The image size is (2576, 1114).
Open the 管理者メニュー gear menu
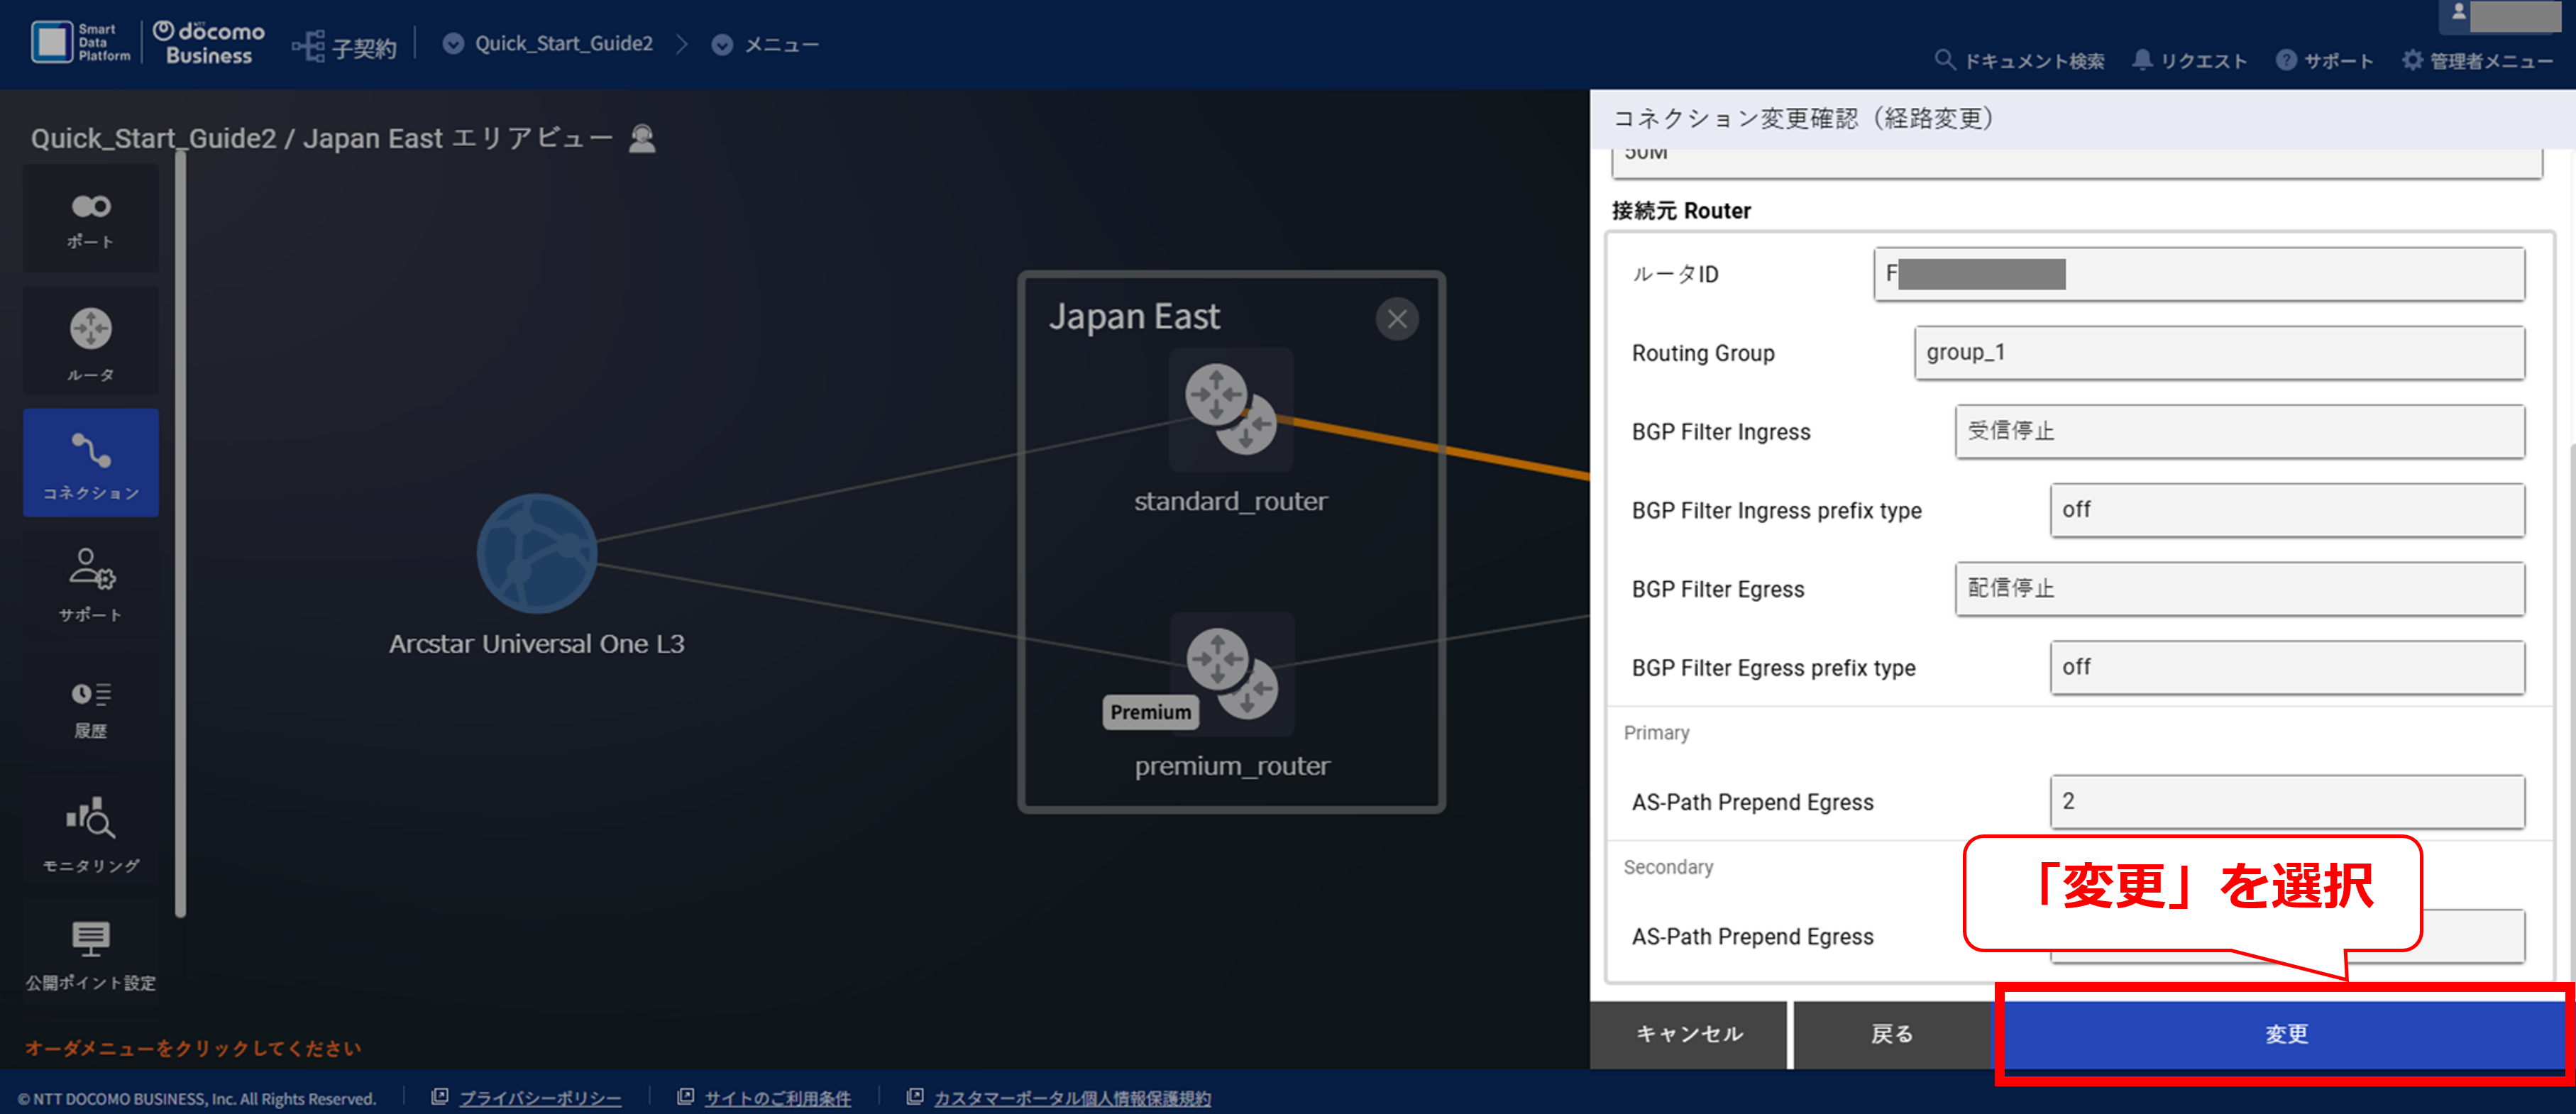click(x=2478, y=61)
